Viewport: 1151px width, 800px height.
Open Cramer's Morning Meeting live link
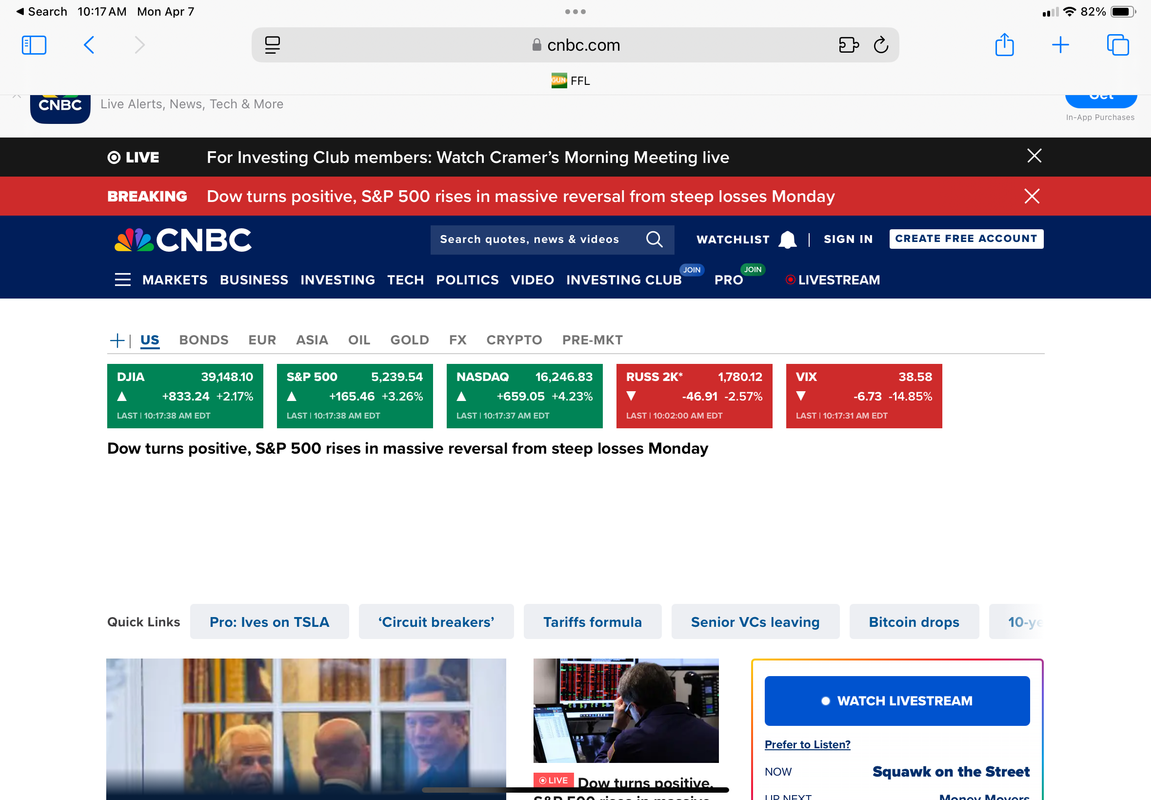[x=468, y=157]
